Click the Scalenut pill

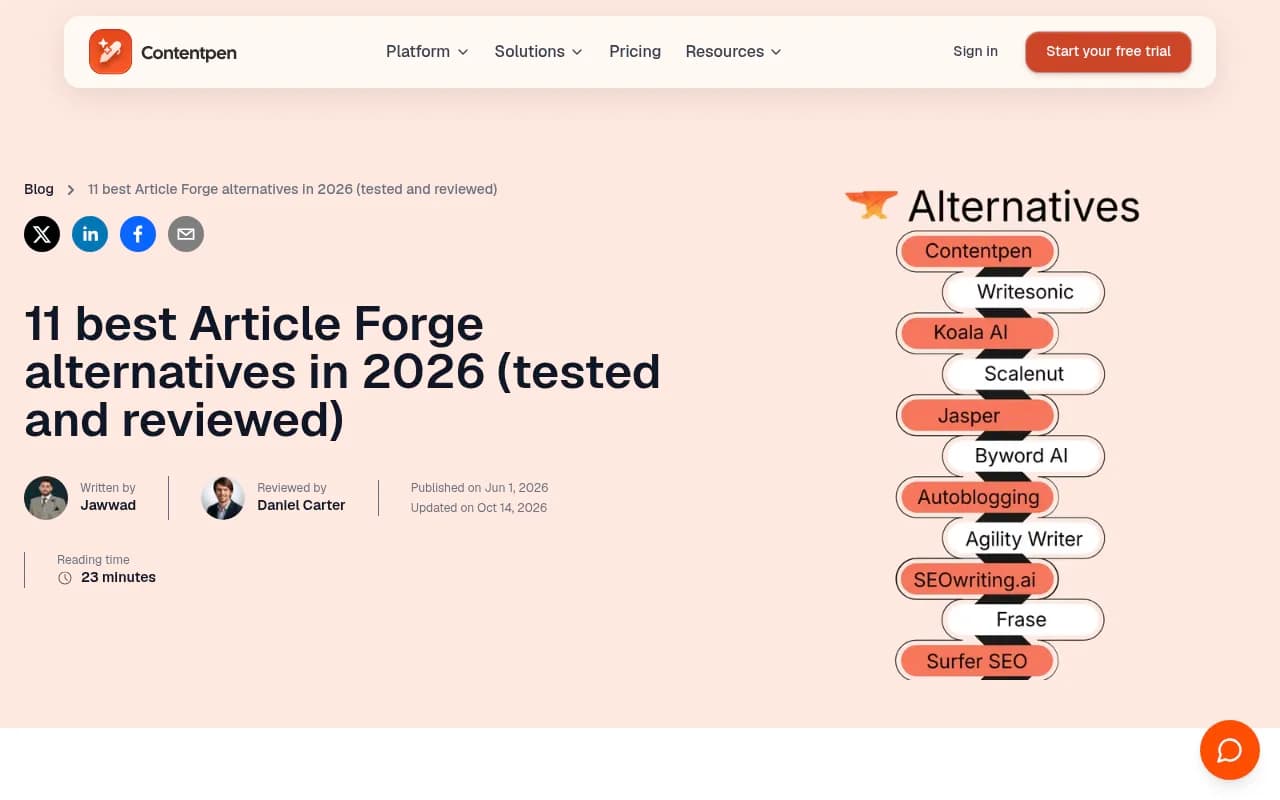pyautogui.click(x=1025, y=374)
